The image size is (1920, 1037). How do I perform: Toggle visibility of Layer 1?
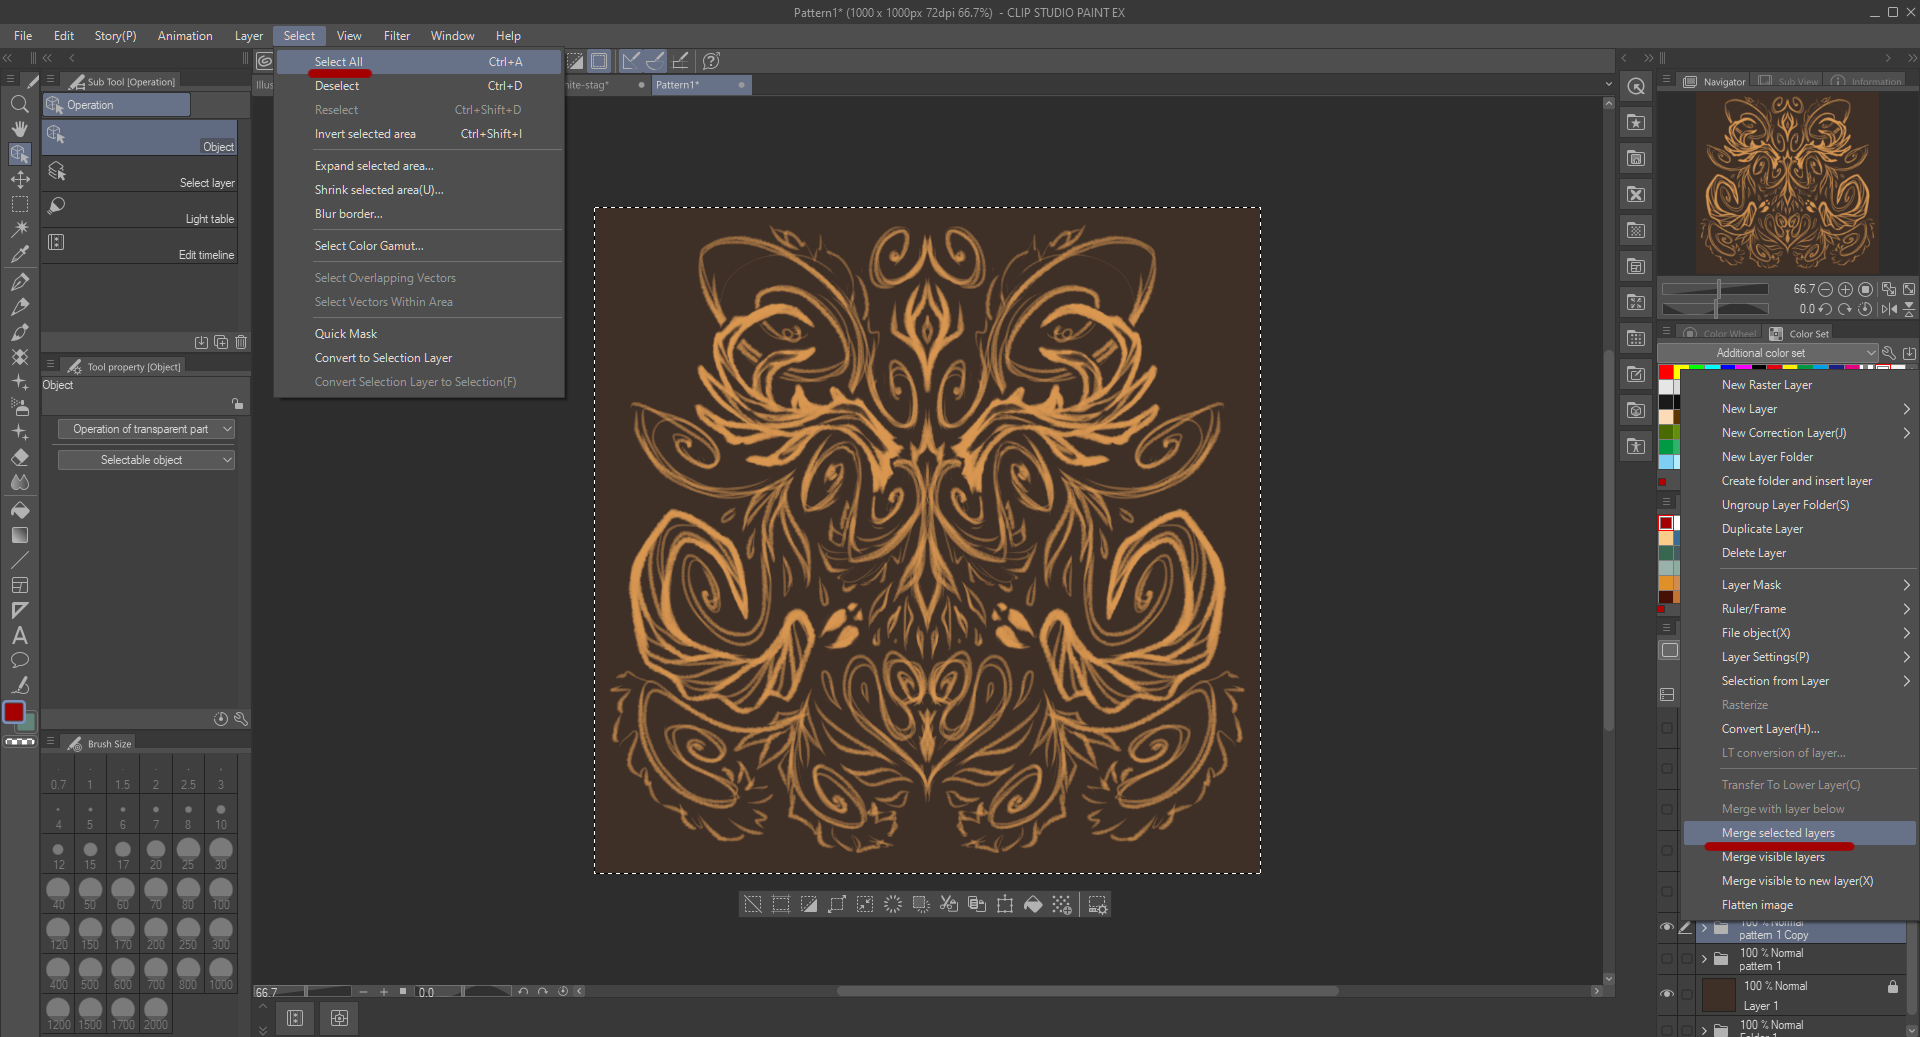coord(1666,994)
